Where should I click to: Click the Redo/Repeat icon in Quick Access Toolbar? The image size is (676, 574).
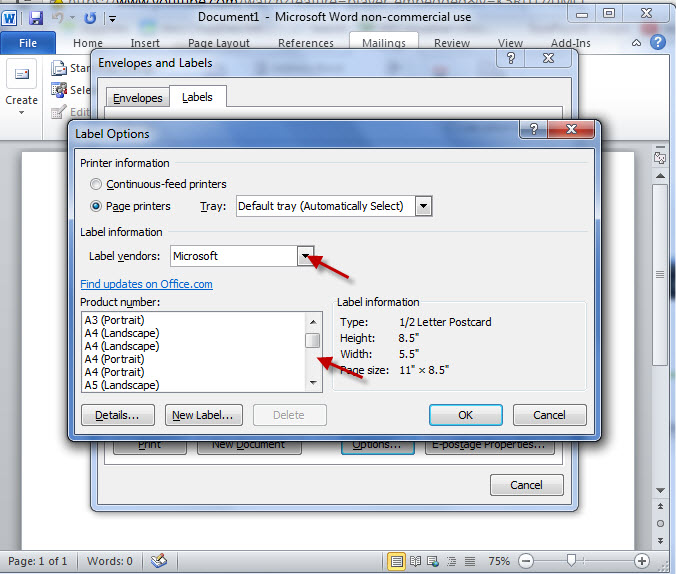tap(90, 18)
